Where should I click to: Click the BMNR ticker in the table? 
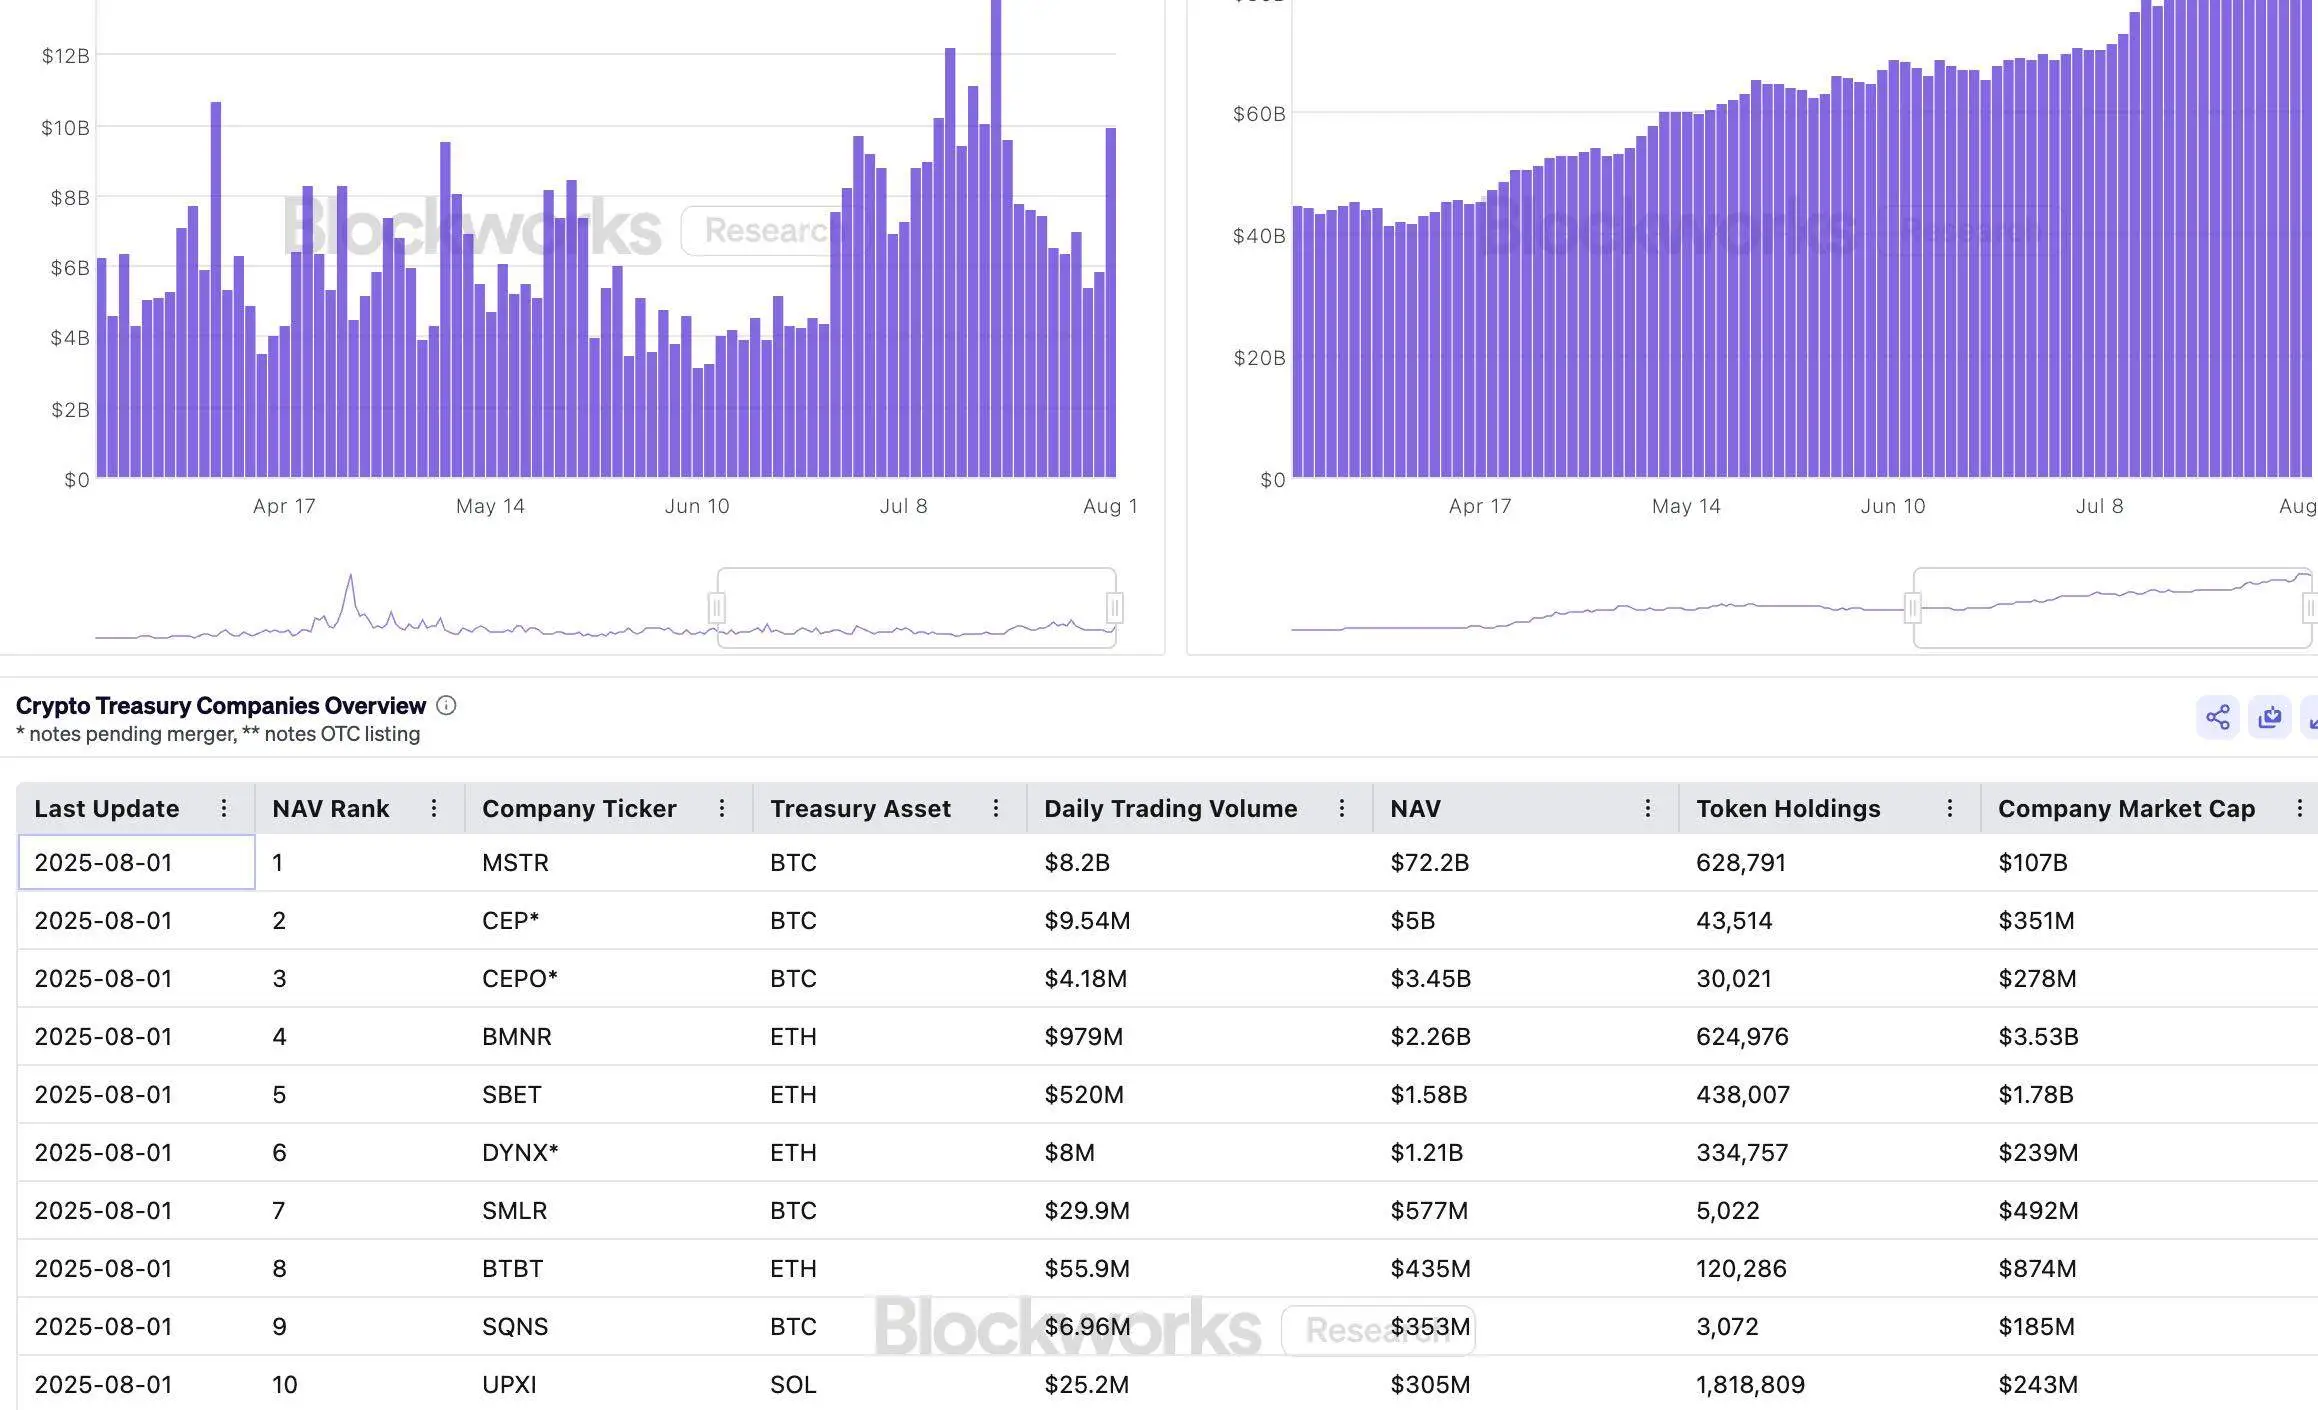(516, 1036)
